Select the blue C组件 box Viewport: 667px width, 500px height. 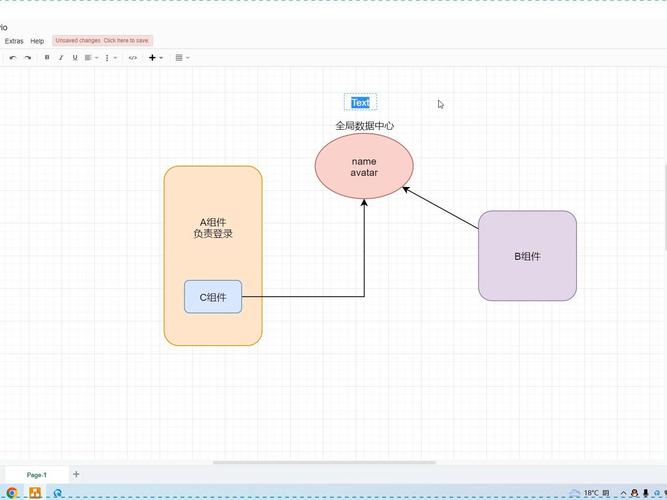(x=213, y=297)
